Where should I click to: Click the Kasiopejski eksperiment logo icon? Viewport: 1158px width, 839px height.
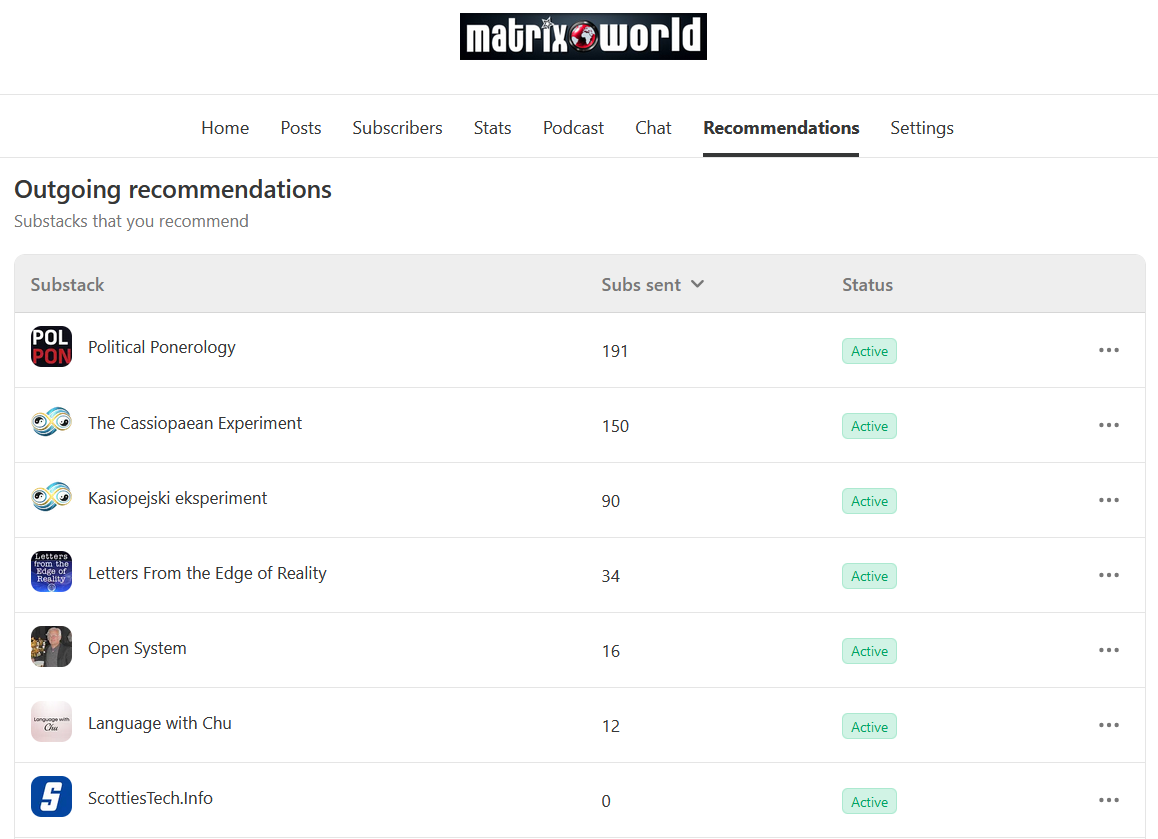(51, 498)
